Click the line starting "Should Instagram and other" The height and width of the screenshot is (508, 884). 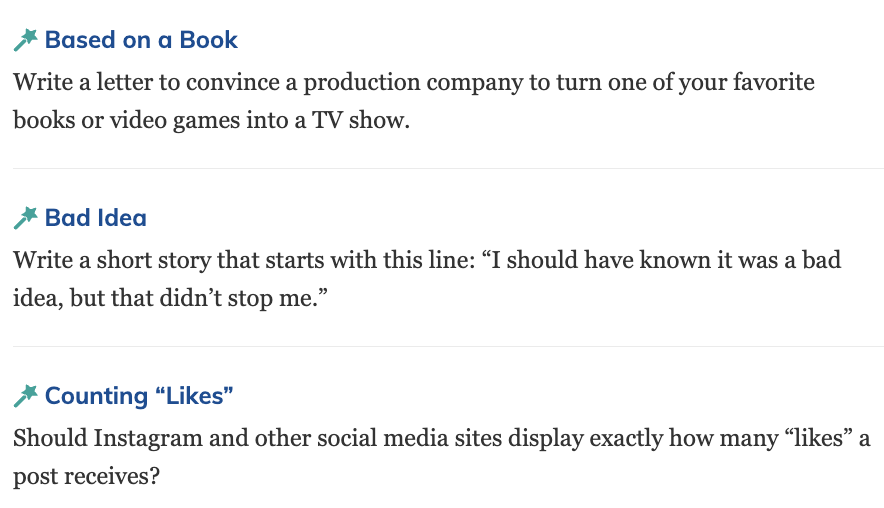click(x=441, y=438)
